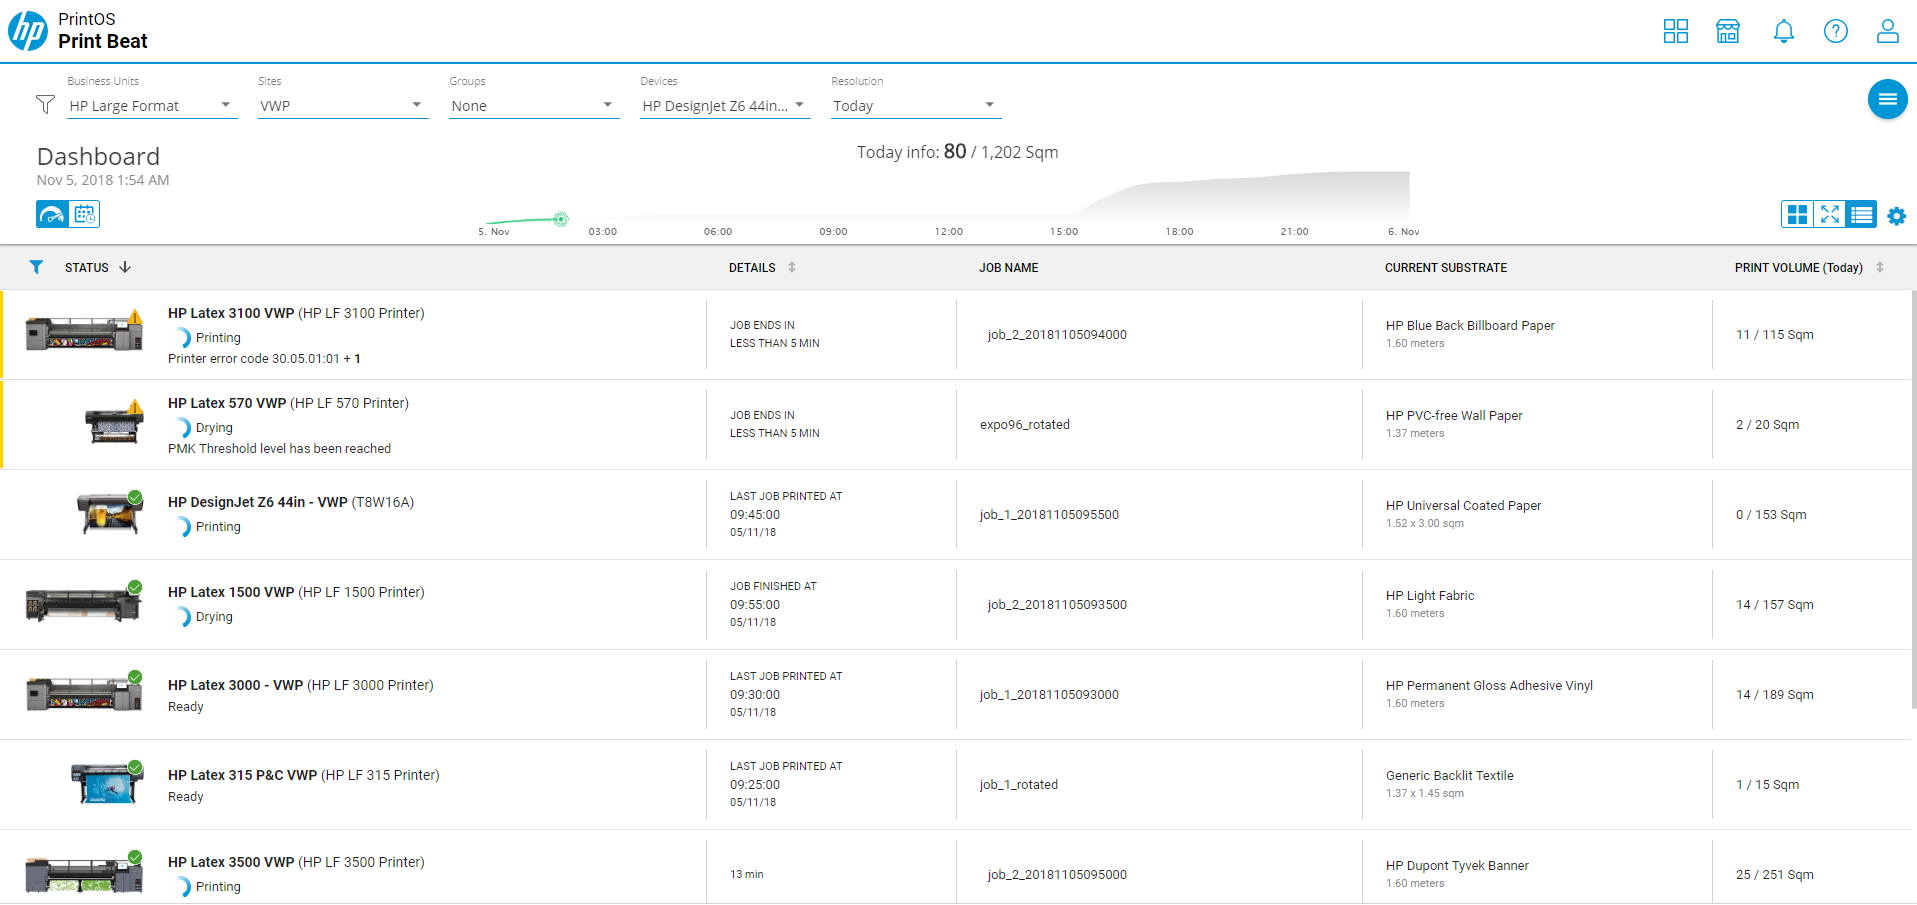Click printer error code 30.05.01:01 message
The image size is (1917, 905).
point(264,359)
